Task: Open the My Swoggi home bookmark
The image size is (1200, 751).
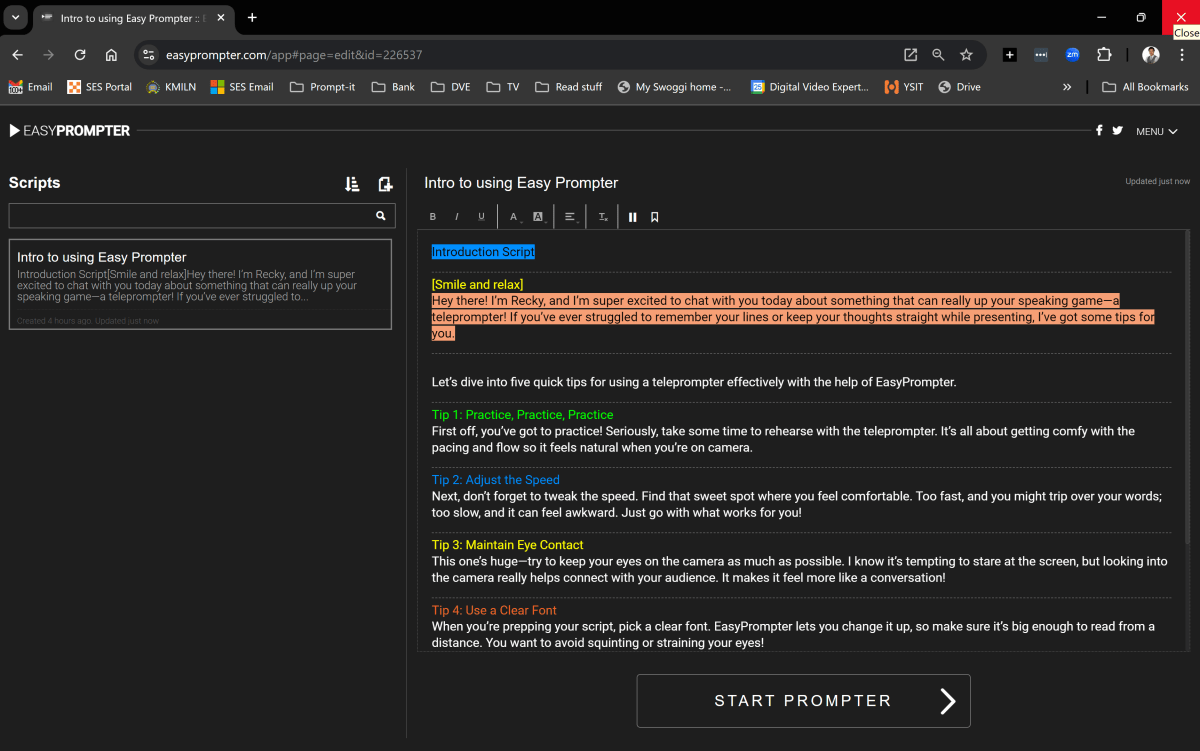Action: [674, 87]
